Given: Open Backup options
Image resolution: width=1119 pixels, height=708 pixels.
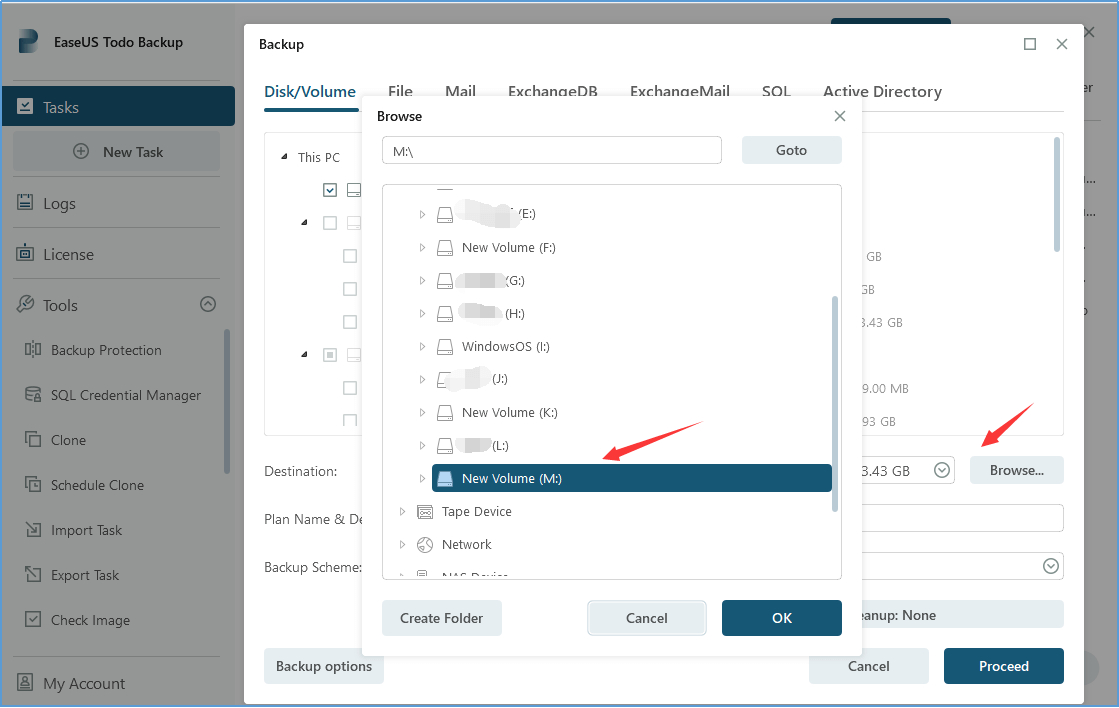Looking at the screenshot, I should 324,666.
